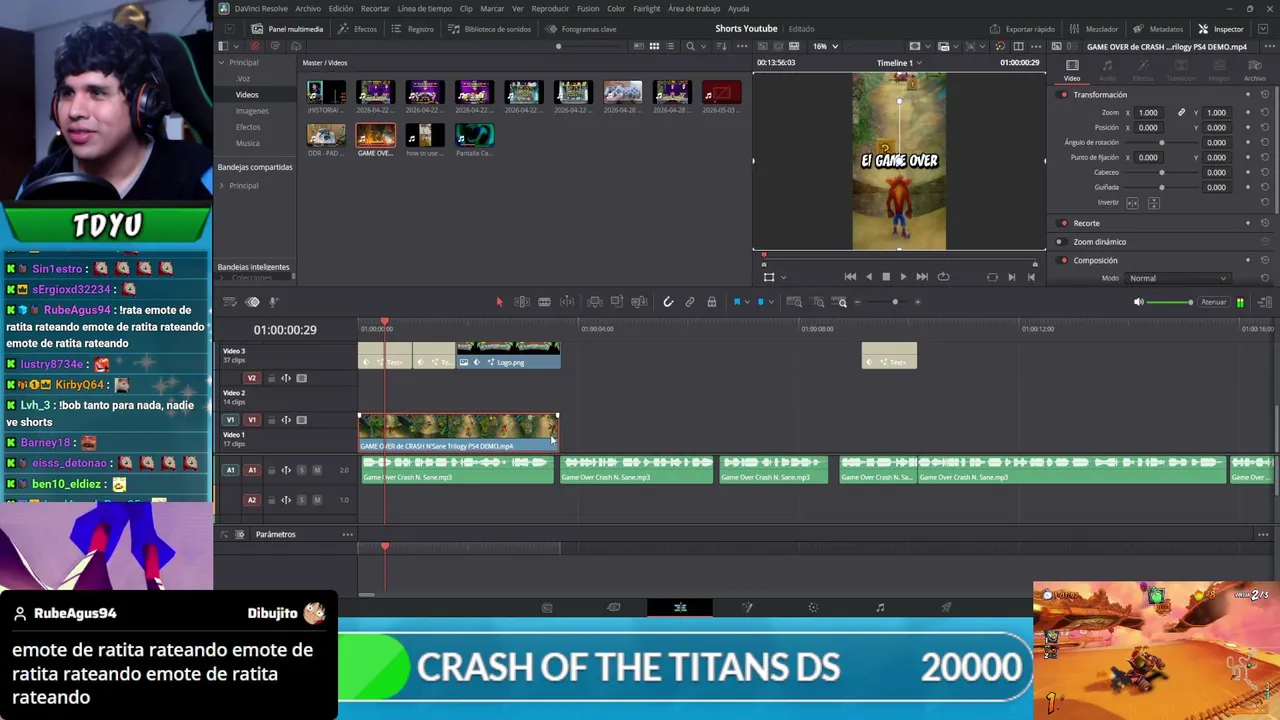1280x720 pixels.
Task: Click the vertical flip button next to Invertir
Action: coord(1154,203)
